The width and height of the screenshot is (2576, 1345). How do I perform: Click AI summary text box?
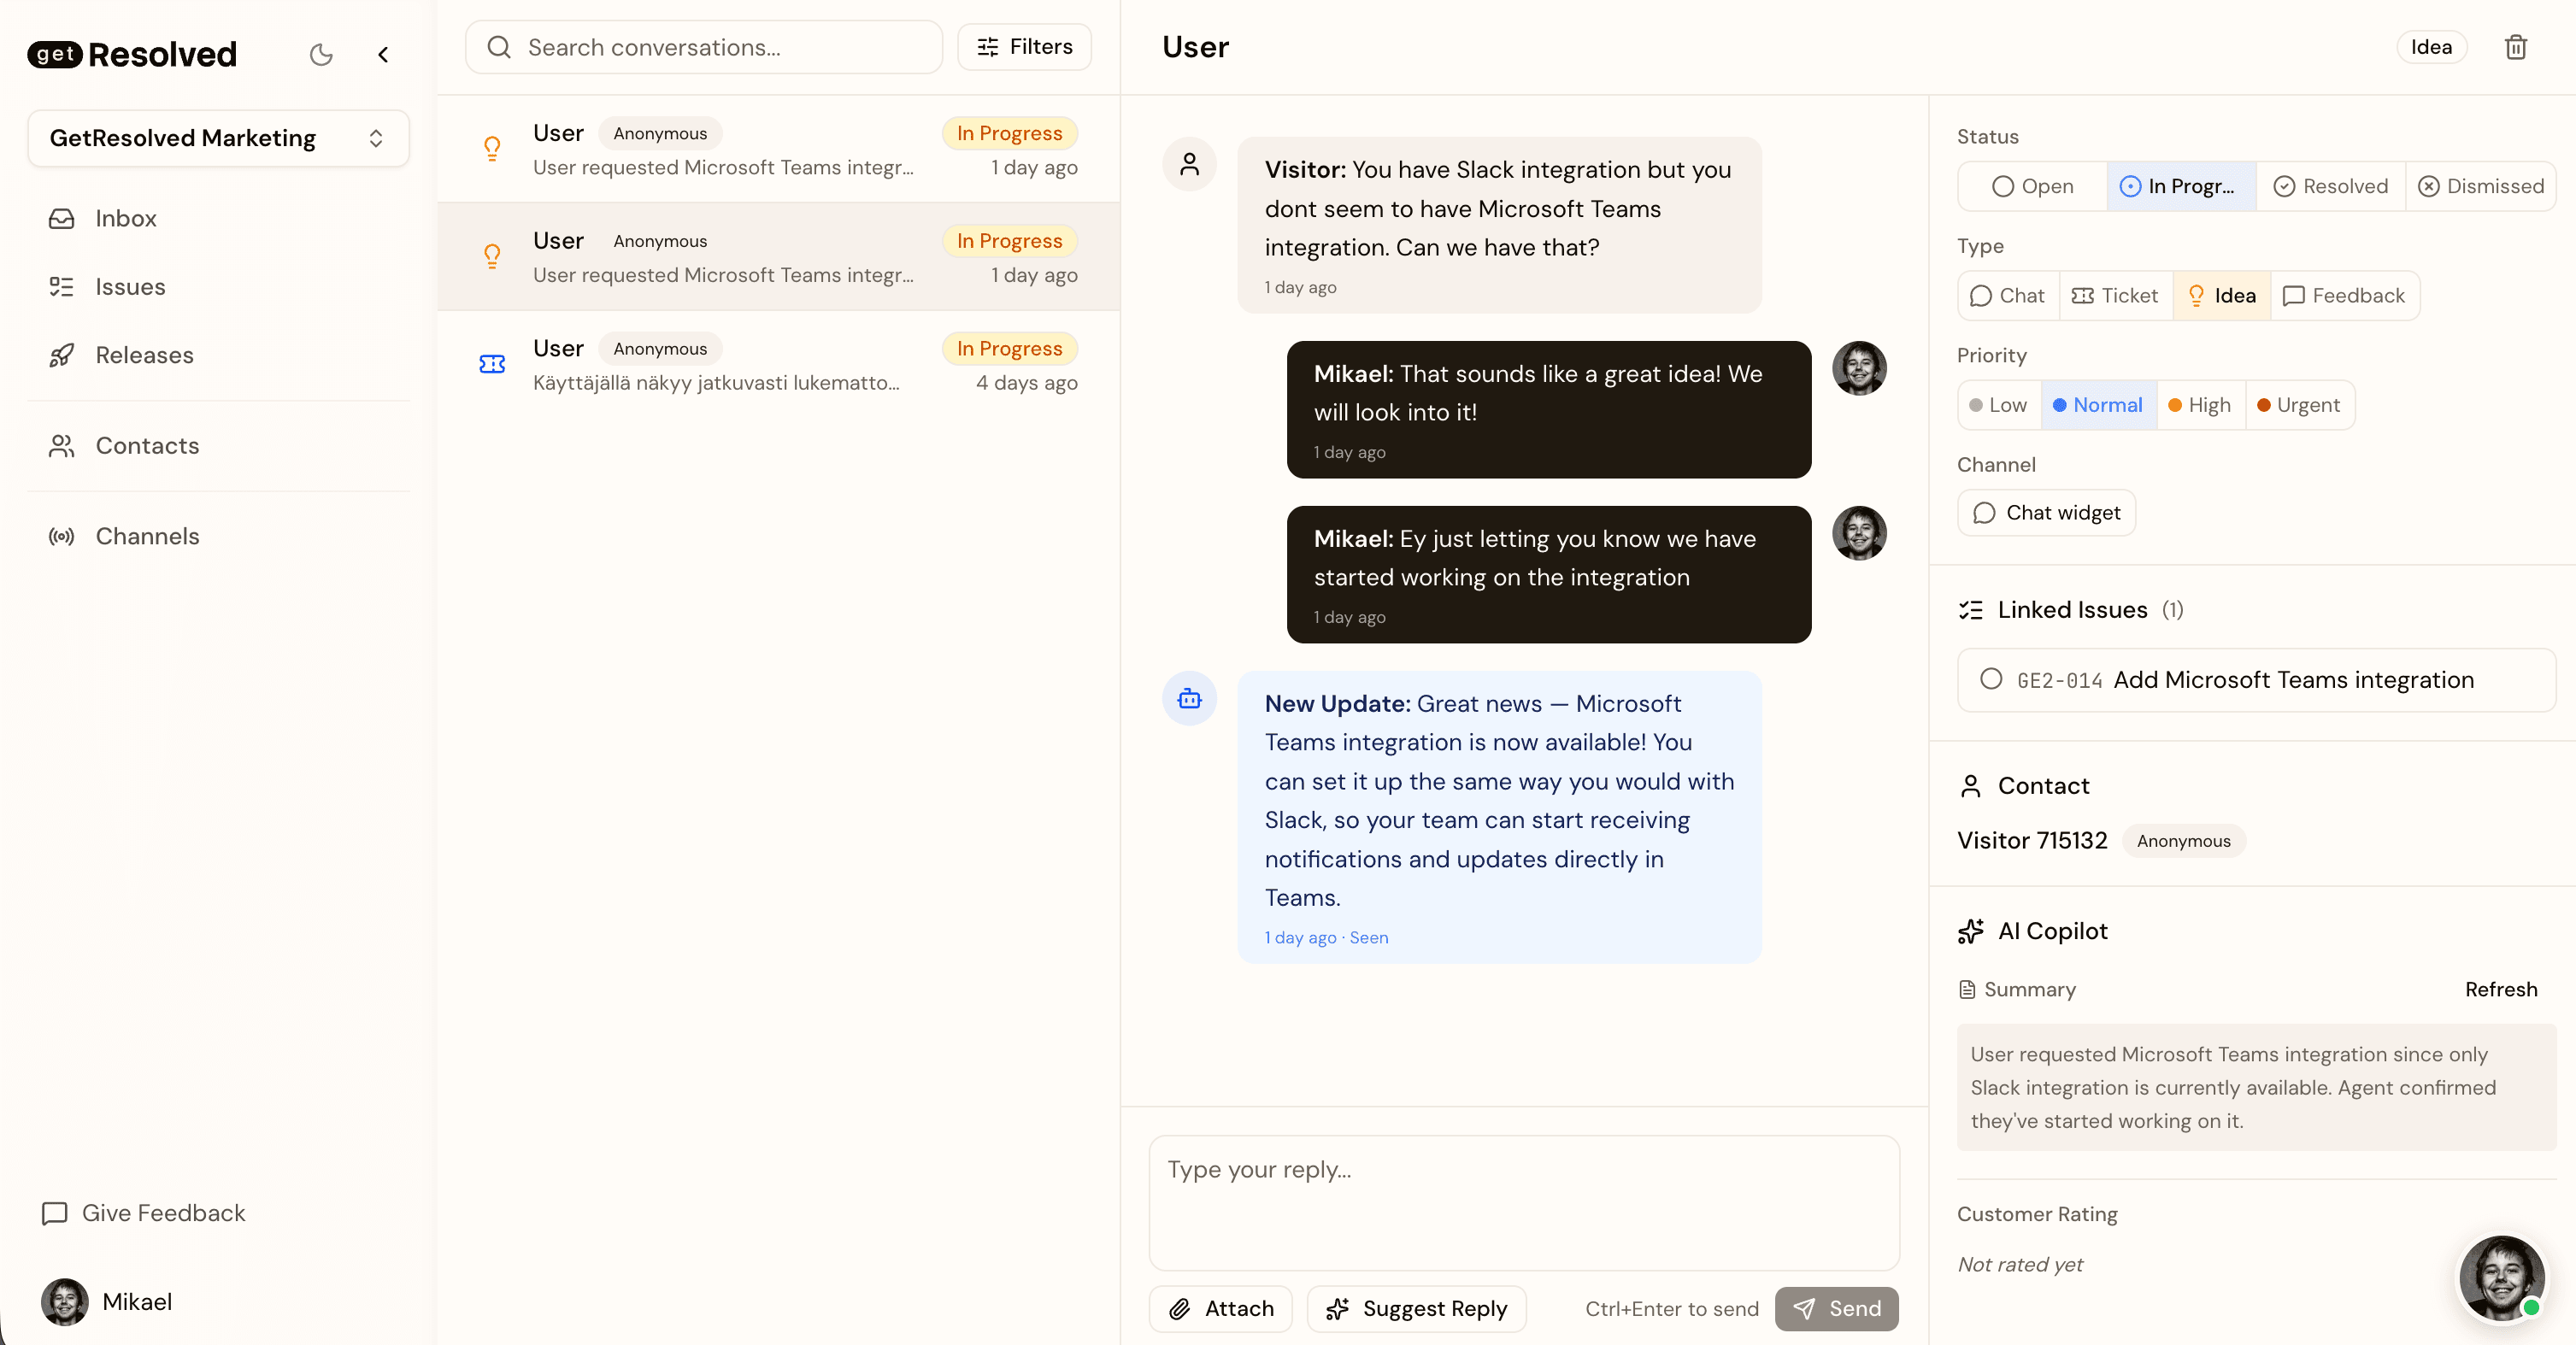tap(2256, 1087)
